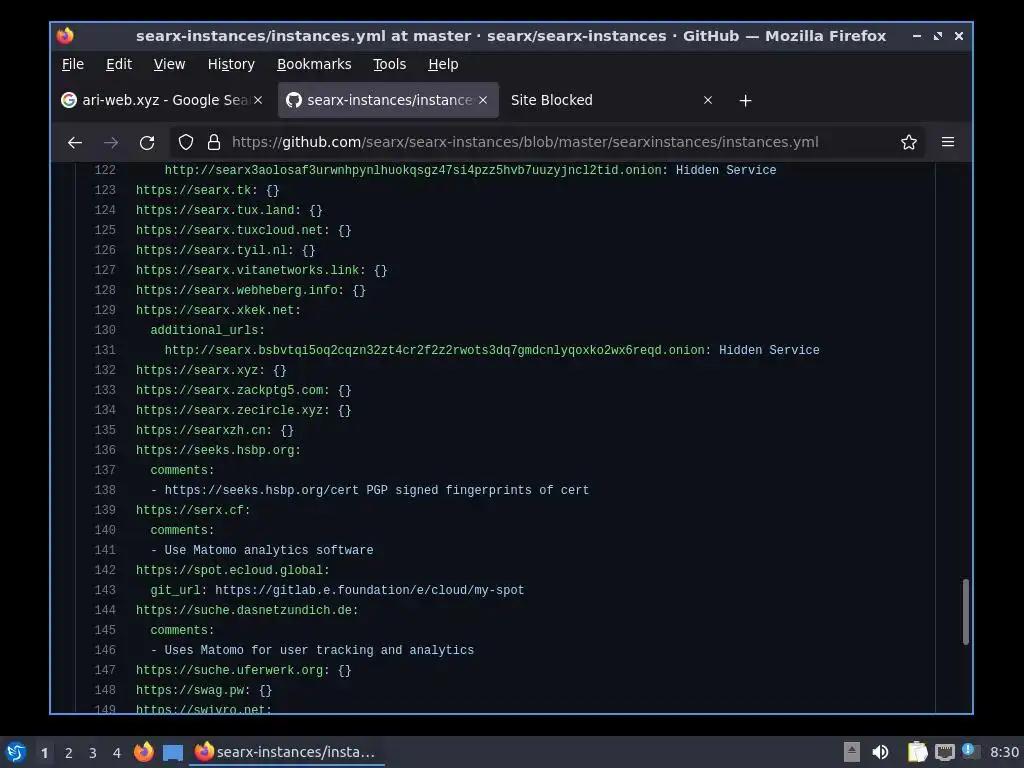Screen dimensions: 1024x768
Task: Click line number 131
Action: (104, 350)
